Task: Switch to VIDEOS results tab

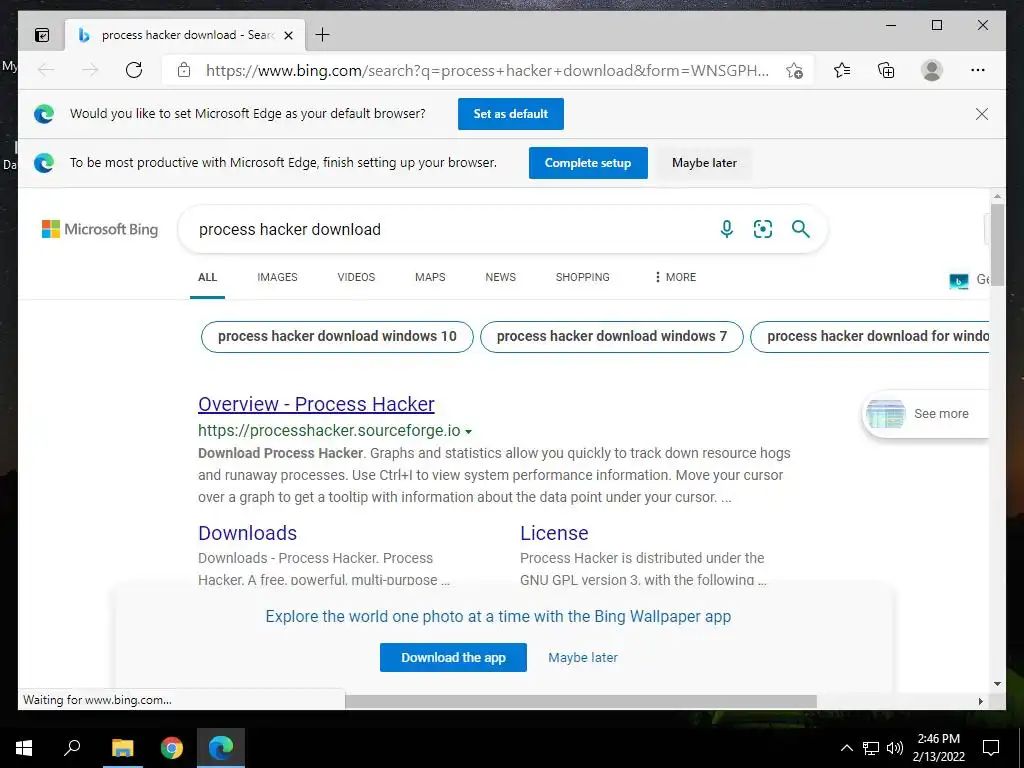Action: click(356, 277)
